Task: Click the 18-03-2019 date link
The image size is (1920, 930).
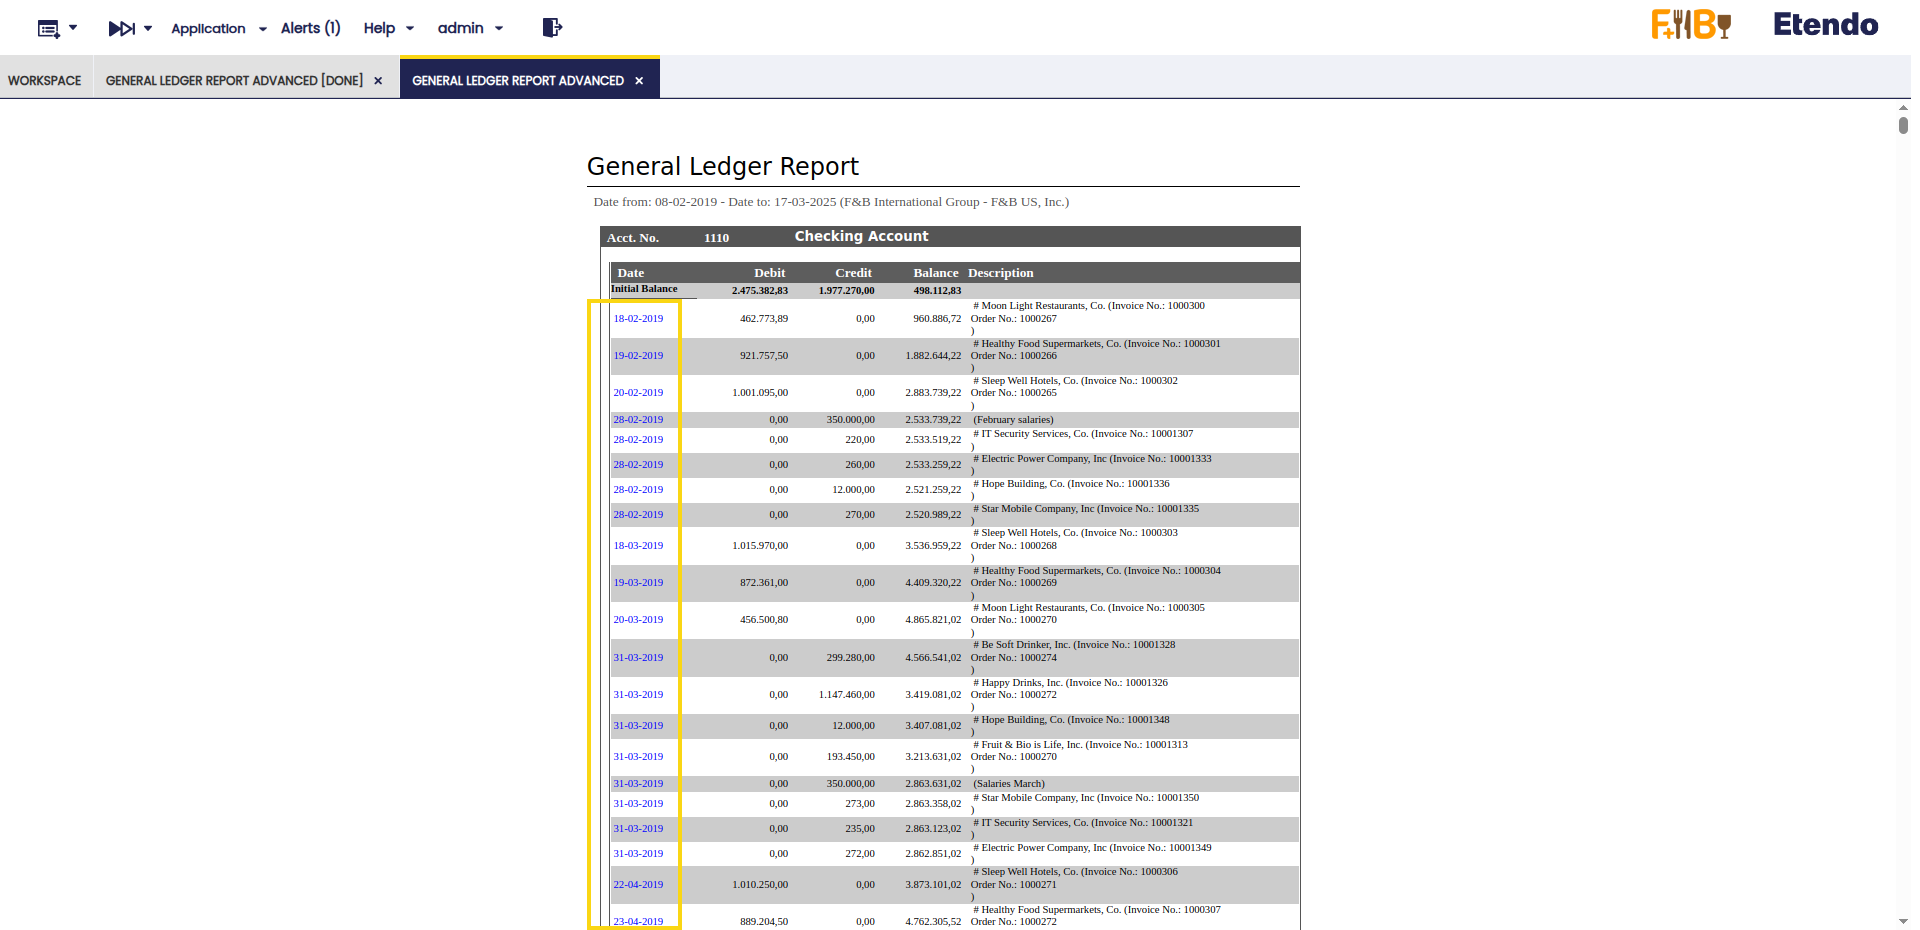Action: point(638,546)
